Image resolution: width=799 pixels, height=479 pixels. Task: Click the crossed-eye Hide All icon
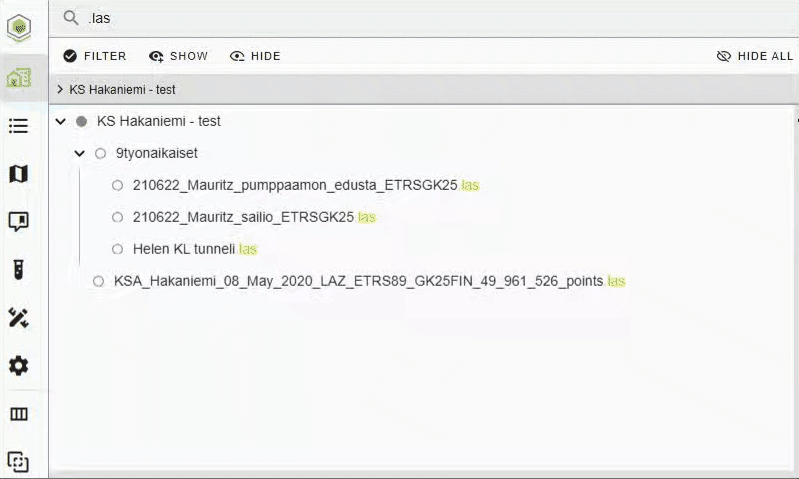coord(724,56)
